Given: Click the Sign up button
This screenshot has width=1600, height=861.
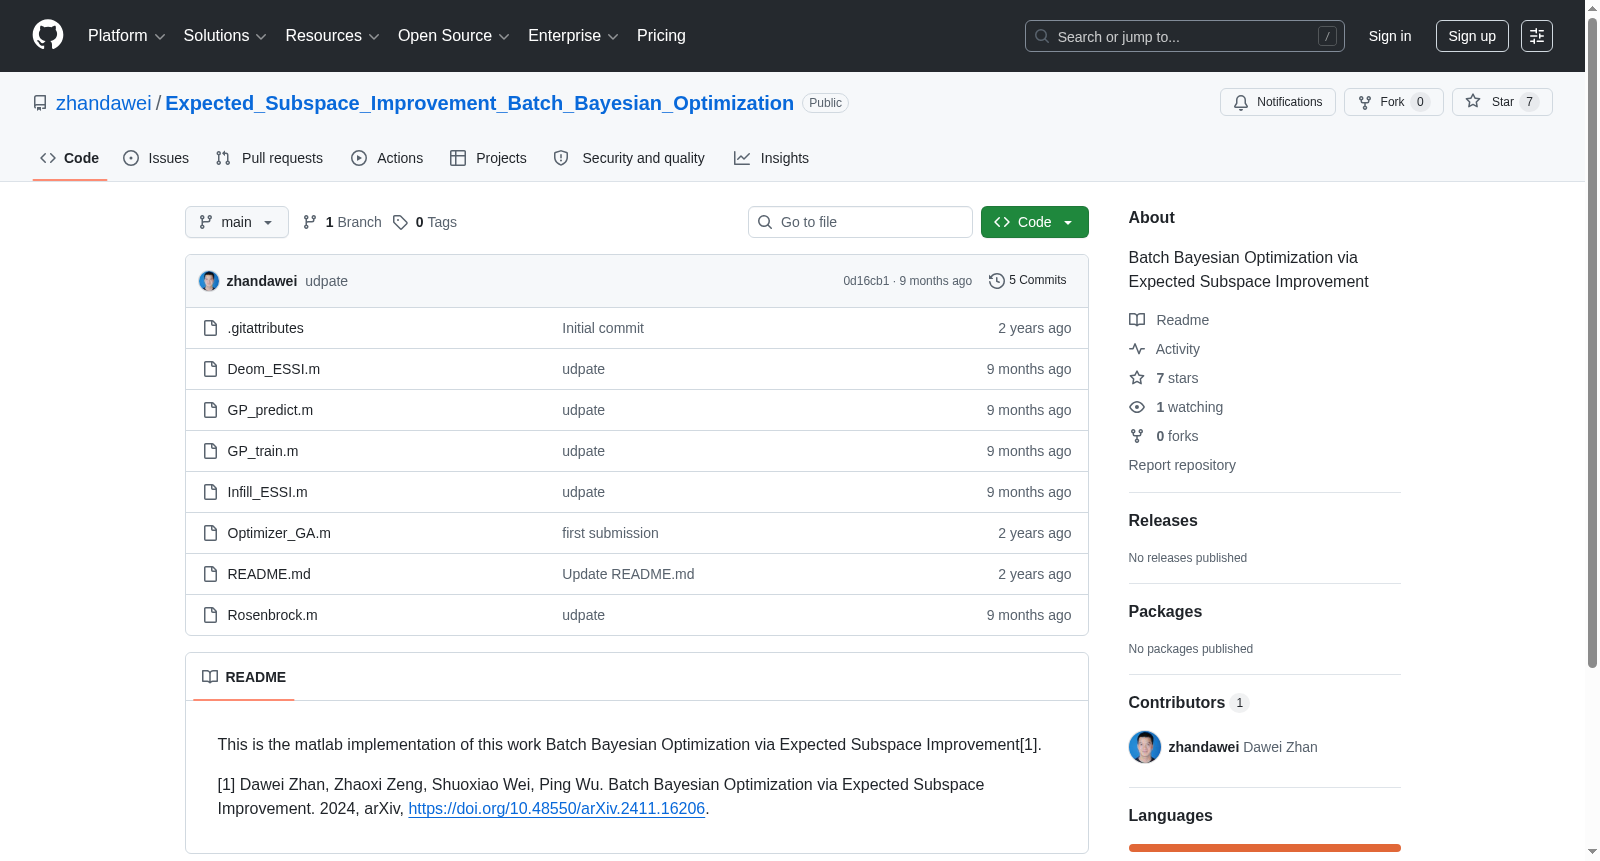Looking at the screenshot, I should (1472, 36).
